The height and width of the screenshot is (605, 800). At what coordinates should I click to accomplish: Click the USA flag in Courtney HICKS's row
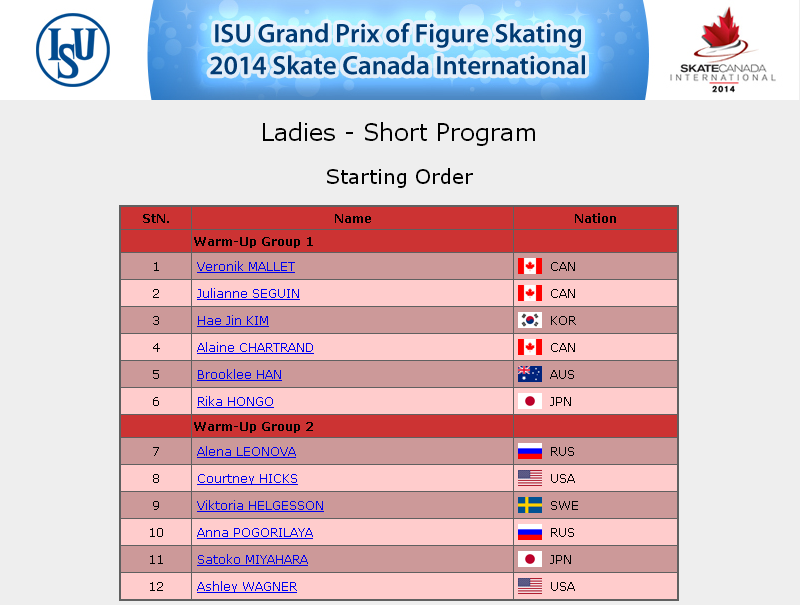coord(530,478)
